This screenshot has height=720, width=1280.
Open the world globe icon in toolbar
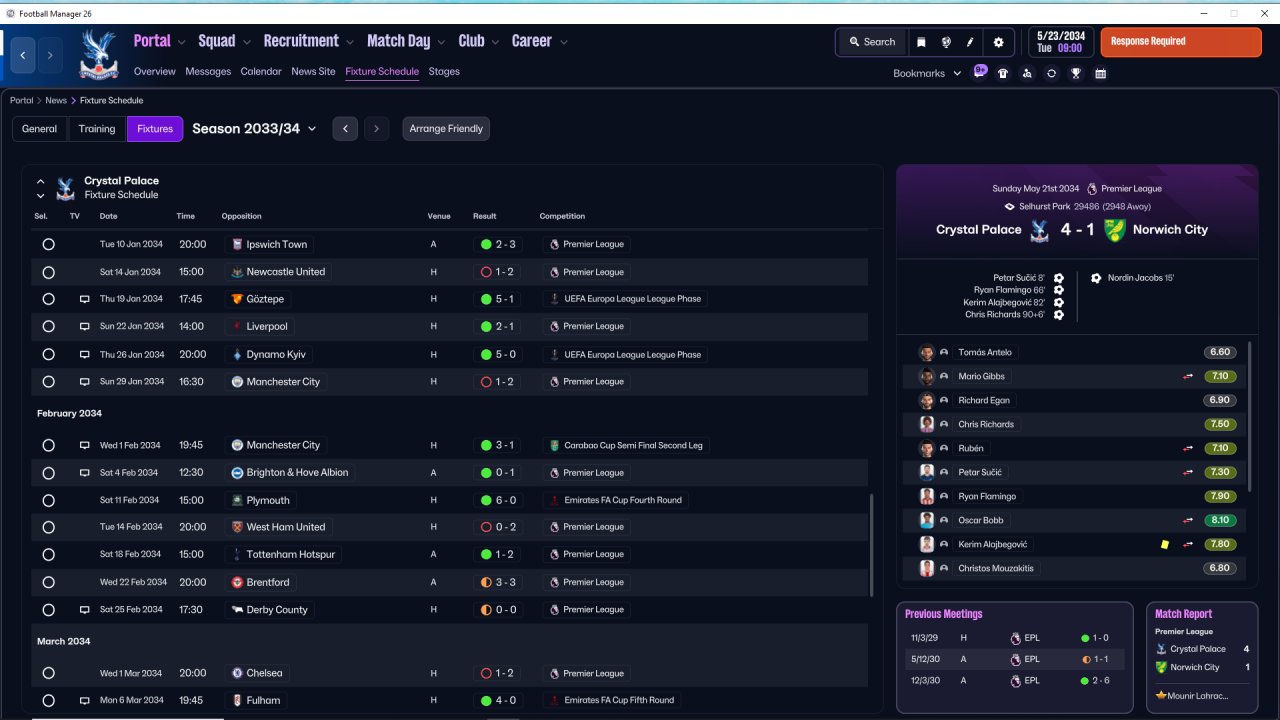point(946,42)
